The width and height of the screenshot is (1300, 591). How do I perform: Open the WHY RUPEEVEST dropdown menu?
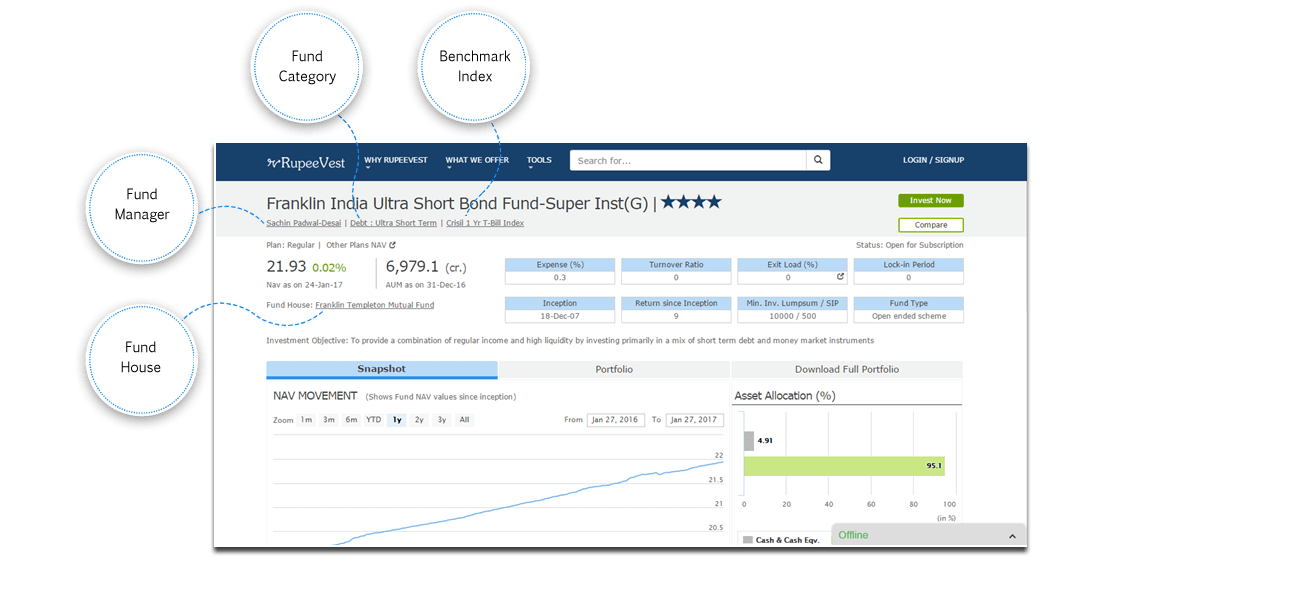pyautogui.click(x=396, y=161)
